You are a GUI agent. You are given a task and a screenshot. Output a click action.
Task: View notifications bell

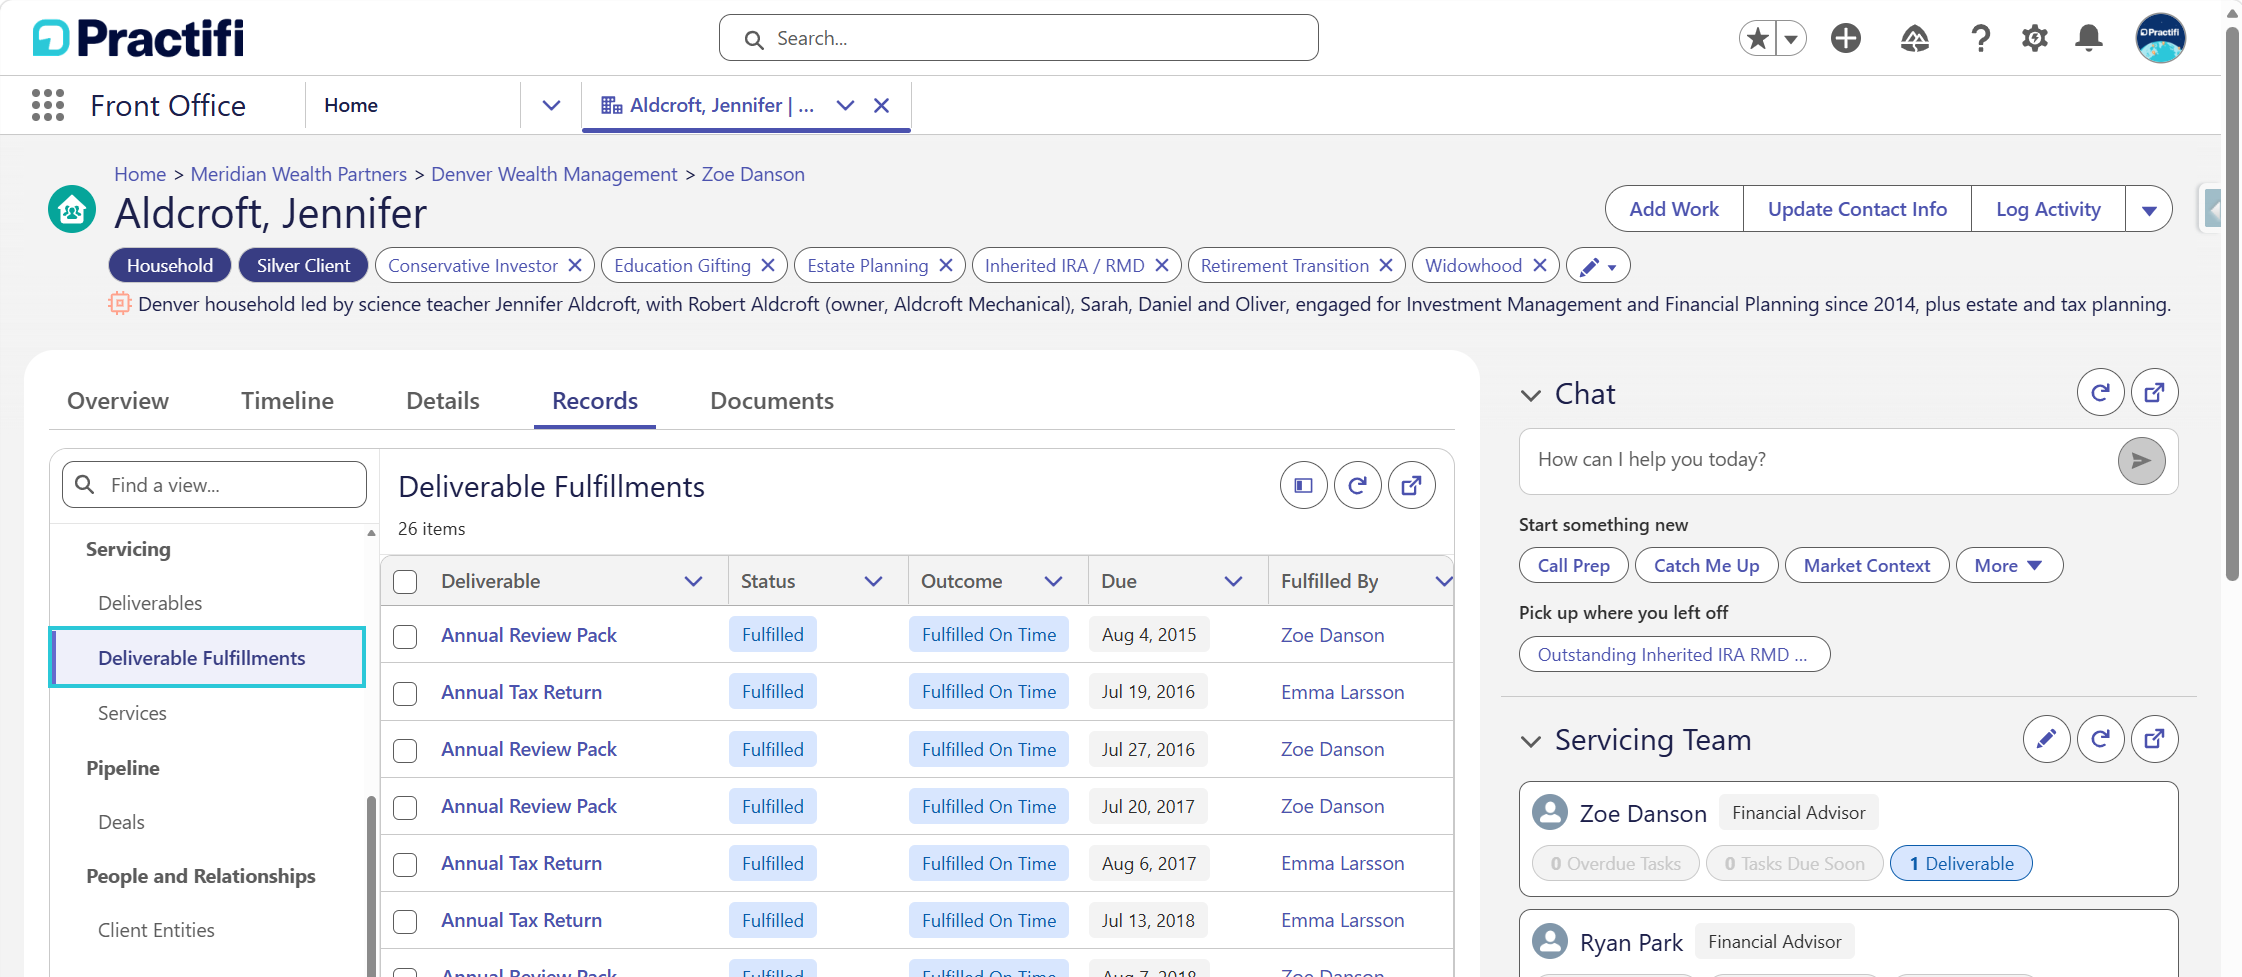click(x=2089, y=39)
